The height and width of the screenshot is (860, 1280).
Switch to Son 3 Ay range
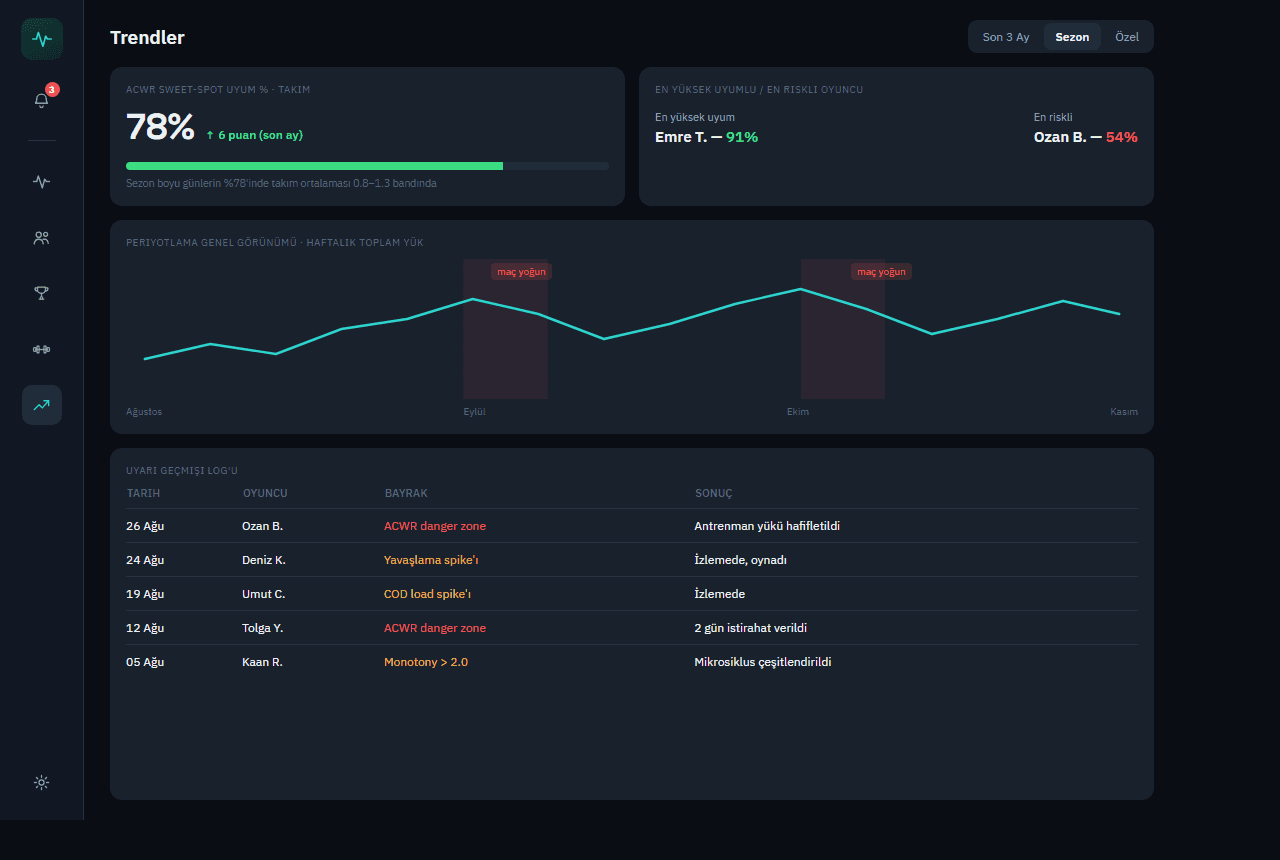coord(1006,37)
